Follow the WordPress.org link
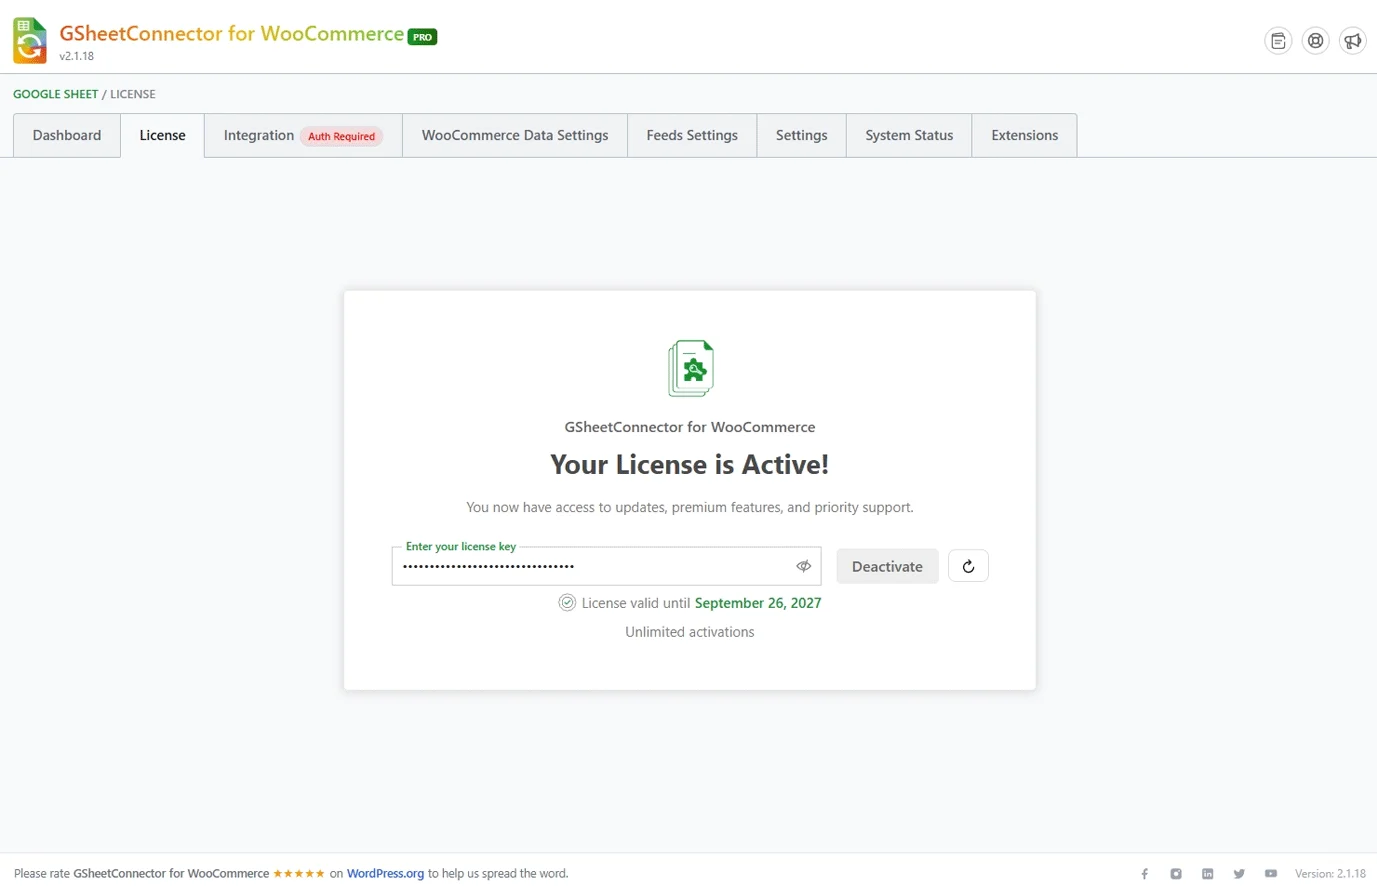Viewport: 1377px width, 894px height. (x=385, y=874)
